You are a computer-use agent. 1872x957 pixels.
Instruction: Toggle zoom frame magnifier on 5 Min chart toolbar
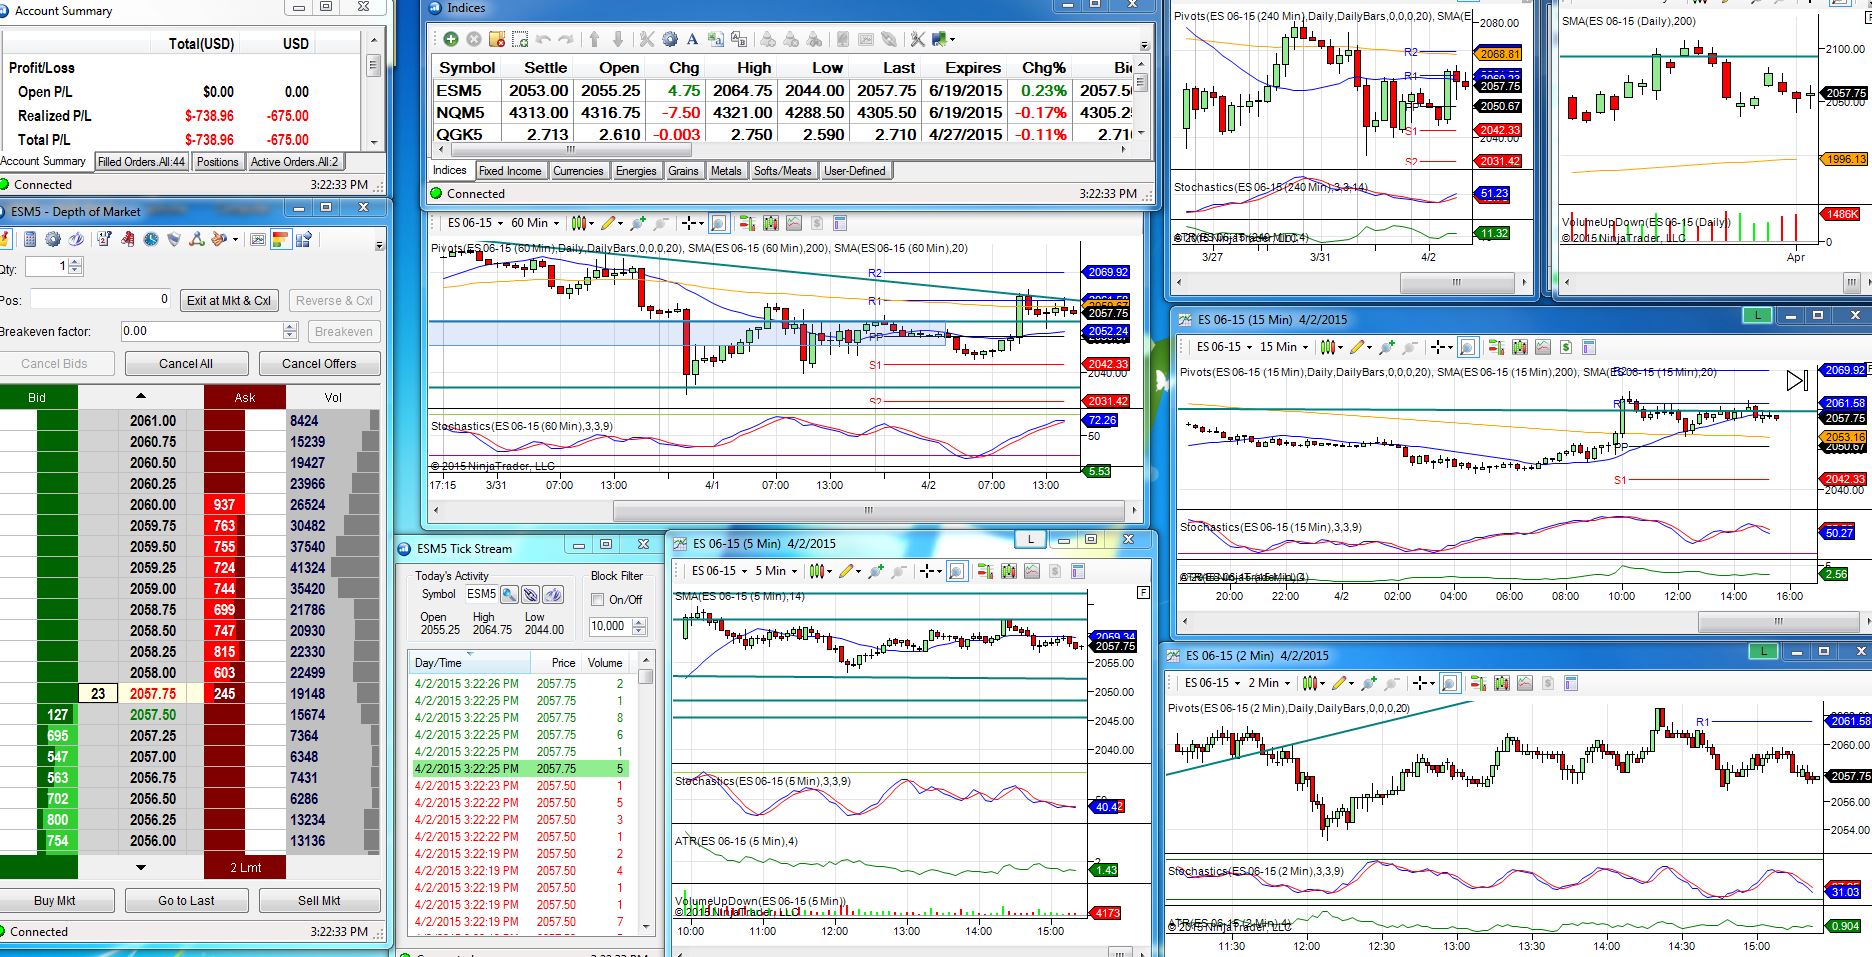tap(957, 571)
